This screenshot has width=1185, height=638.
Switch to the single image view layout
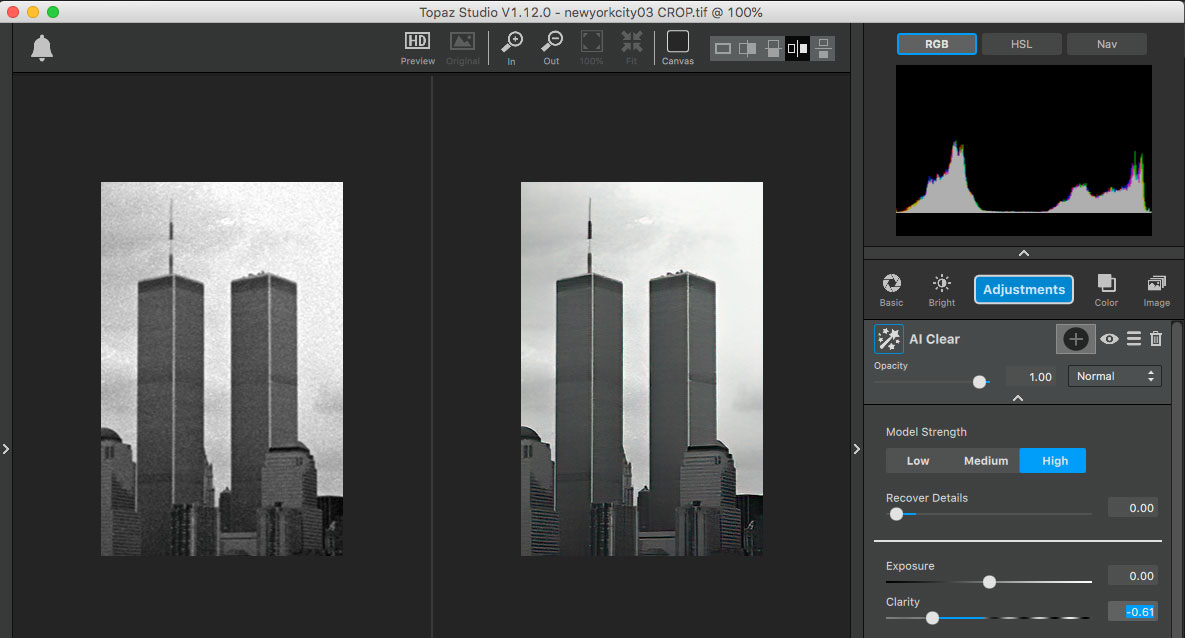(x=723, y=49)
